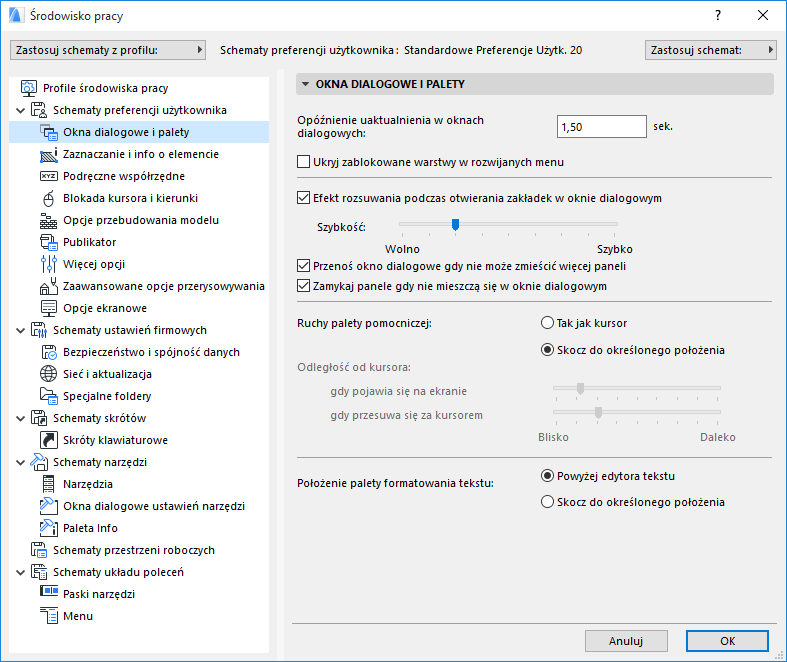Click the dialog resize grip corner
Screen dimensions: 787x662
coord(780,656)
